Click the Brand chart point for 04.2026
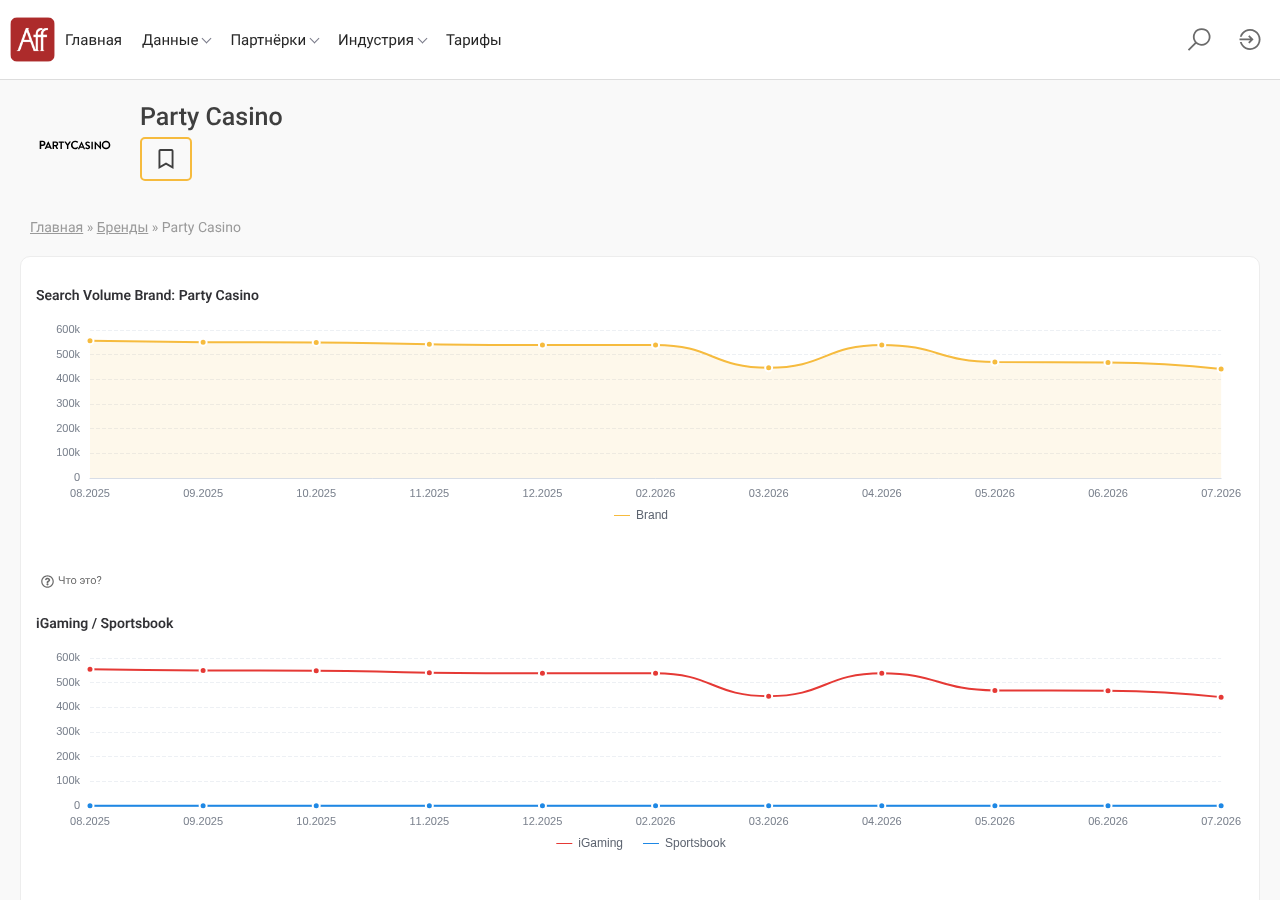The height and width of the screenshot is (900, 1280). 882,345
